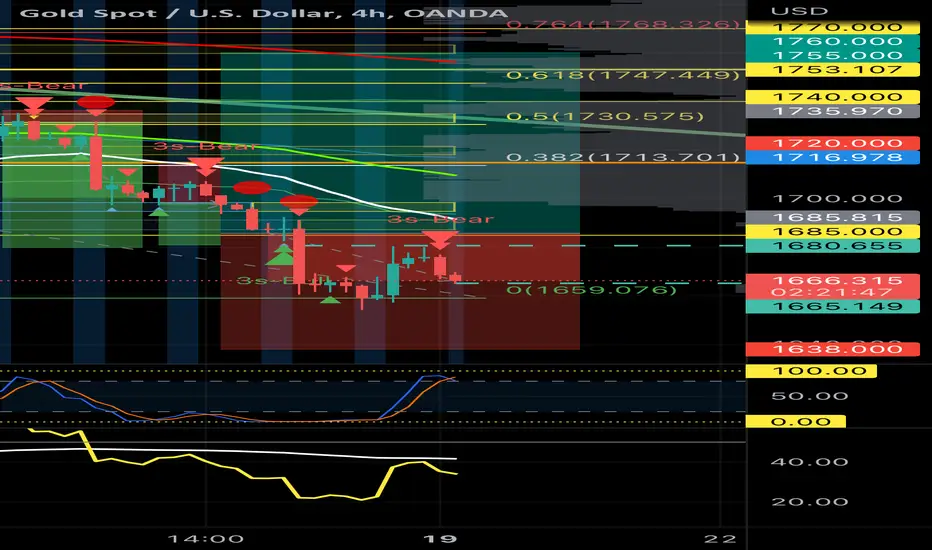Select the 0(1659.076) Fibonacci level label
Screen dimensions: 932x550
(x=591, y=290)
